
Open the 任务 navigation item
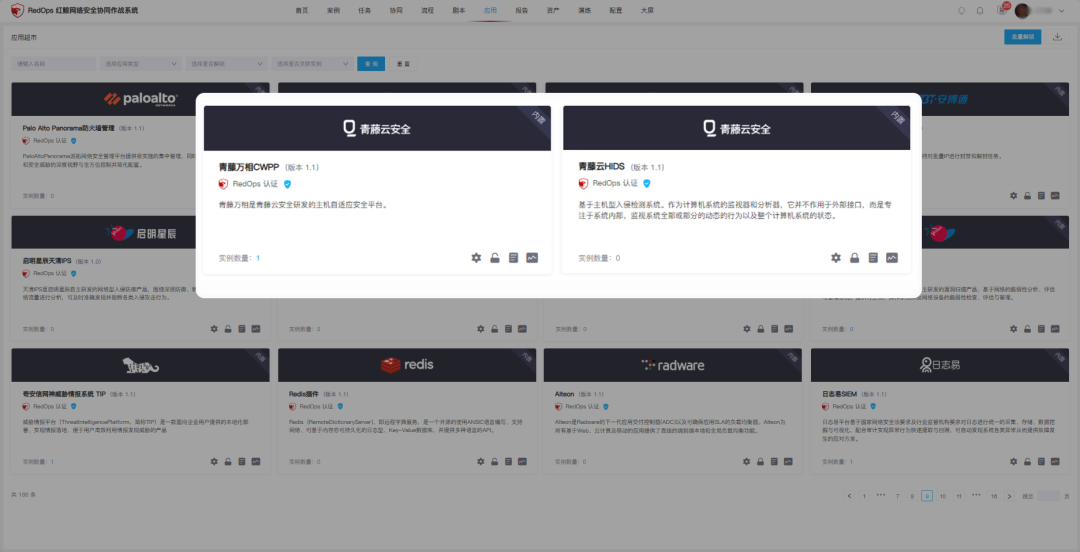pyautogui.click(x=364, y=11)
